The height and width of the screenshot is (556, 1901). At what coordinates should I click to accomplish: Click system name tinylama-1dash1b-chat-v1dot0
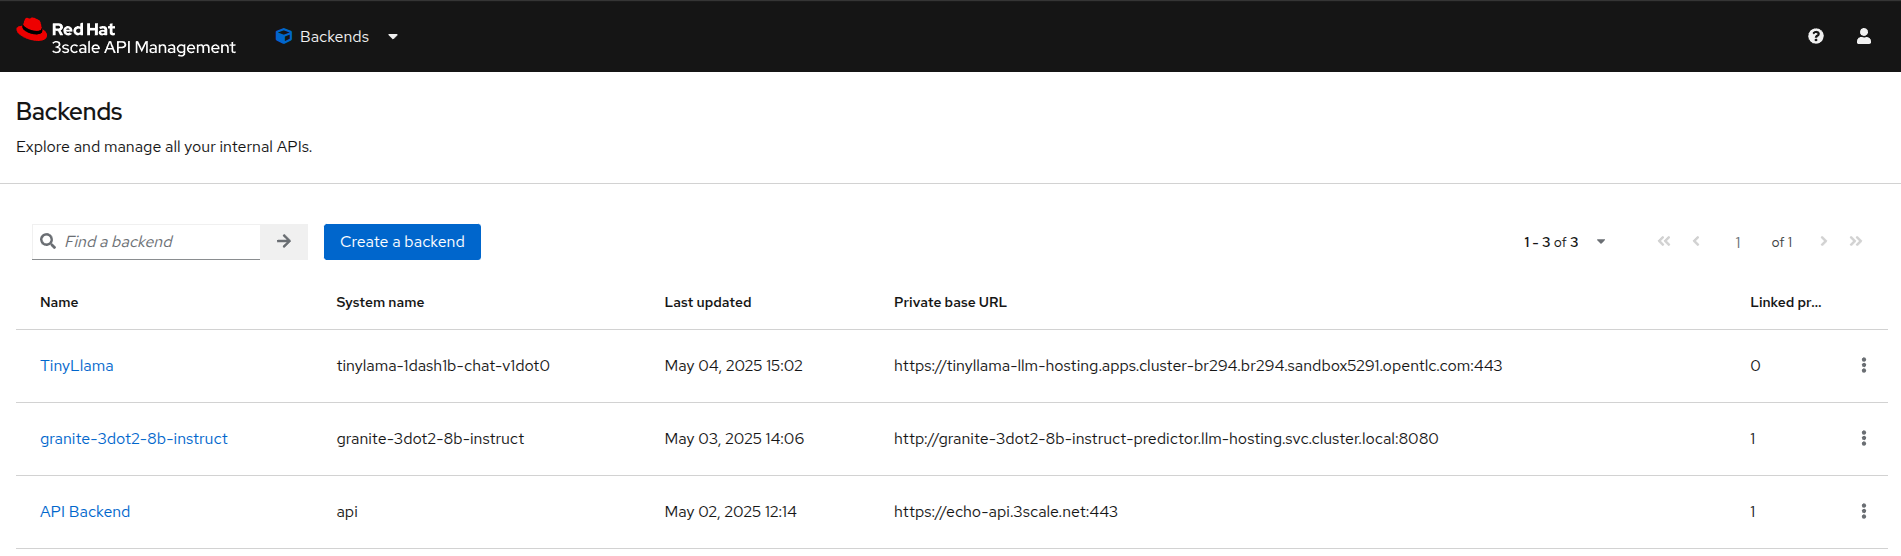coord(443,366)
